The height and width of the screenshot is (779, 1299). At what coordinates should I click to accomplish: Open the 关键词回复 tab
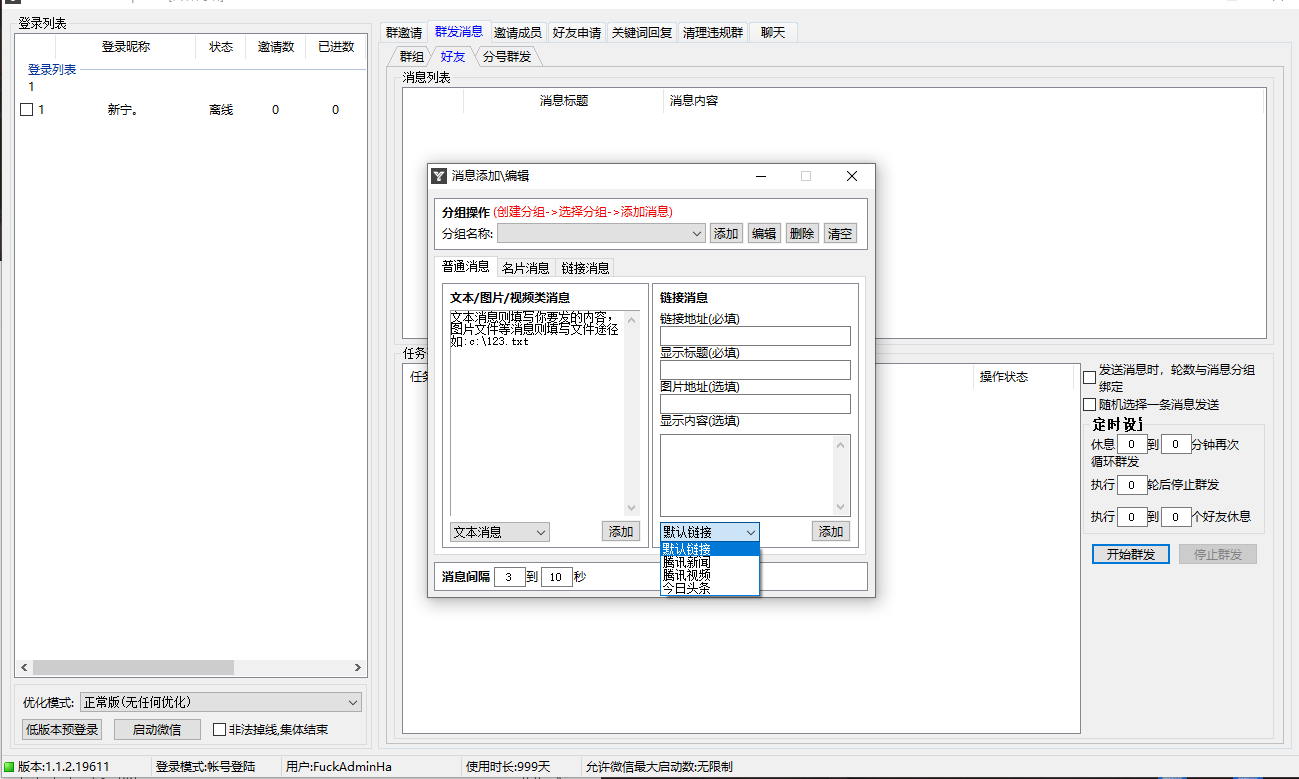(642, 33)
